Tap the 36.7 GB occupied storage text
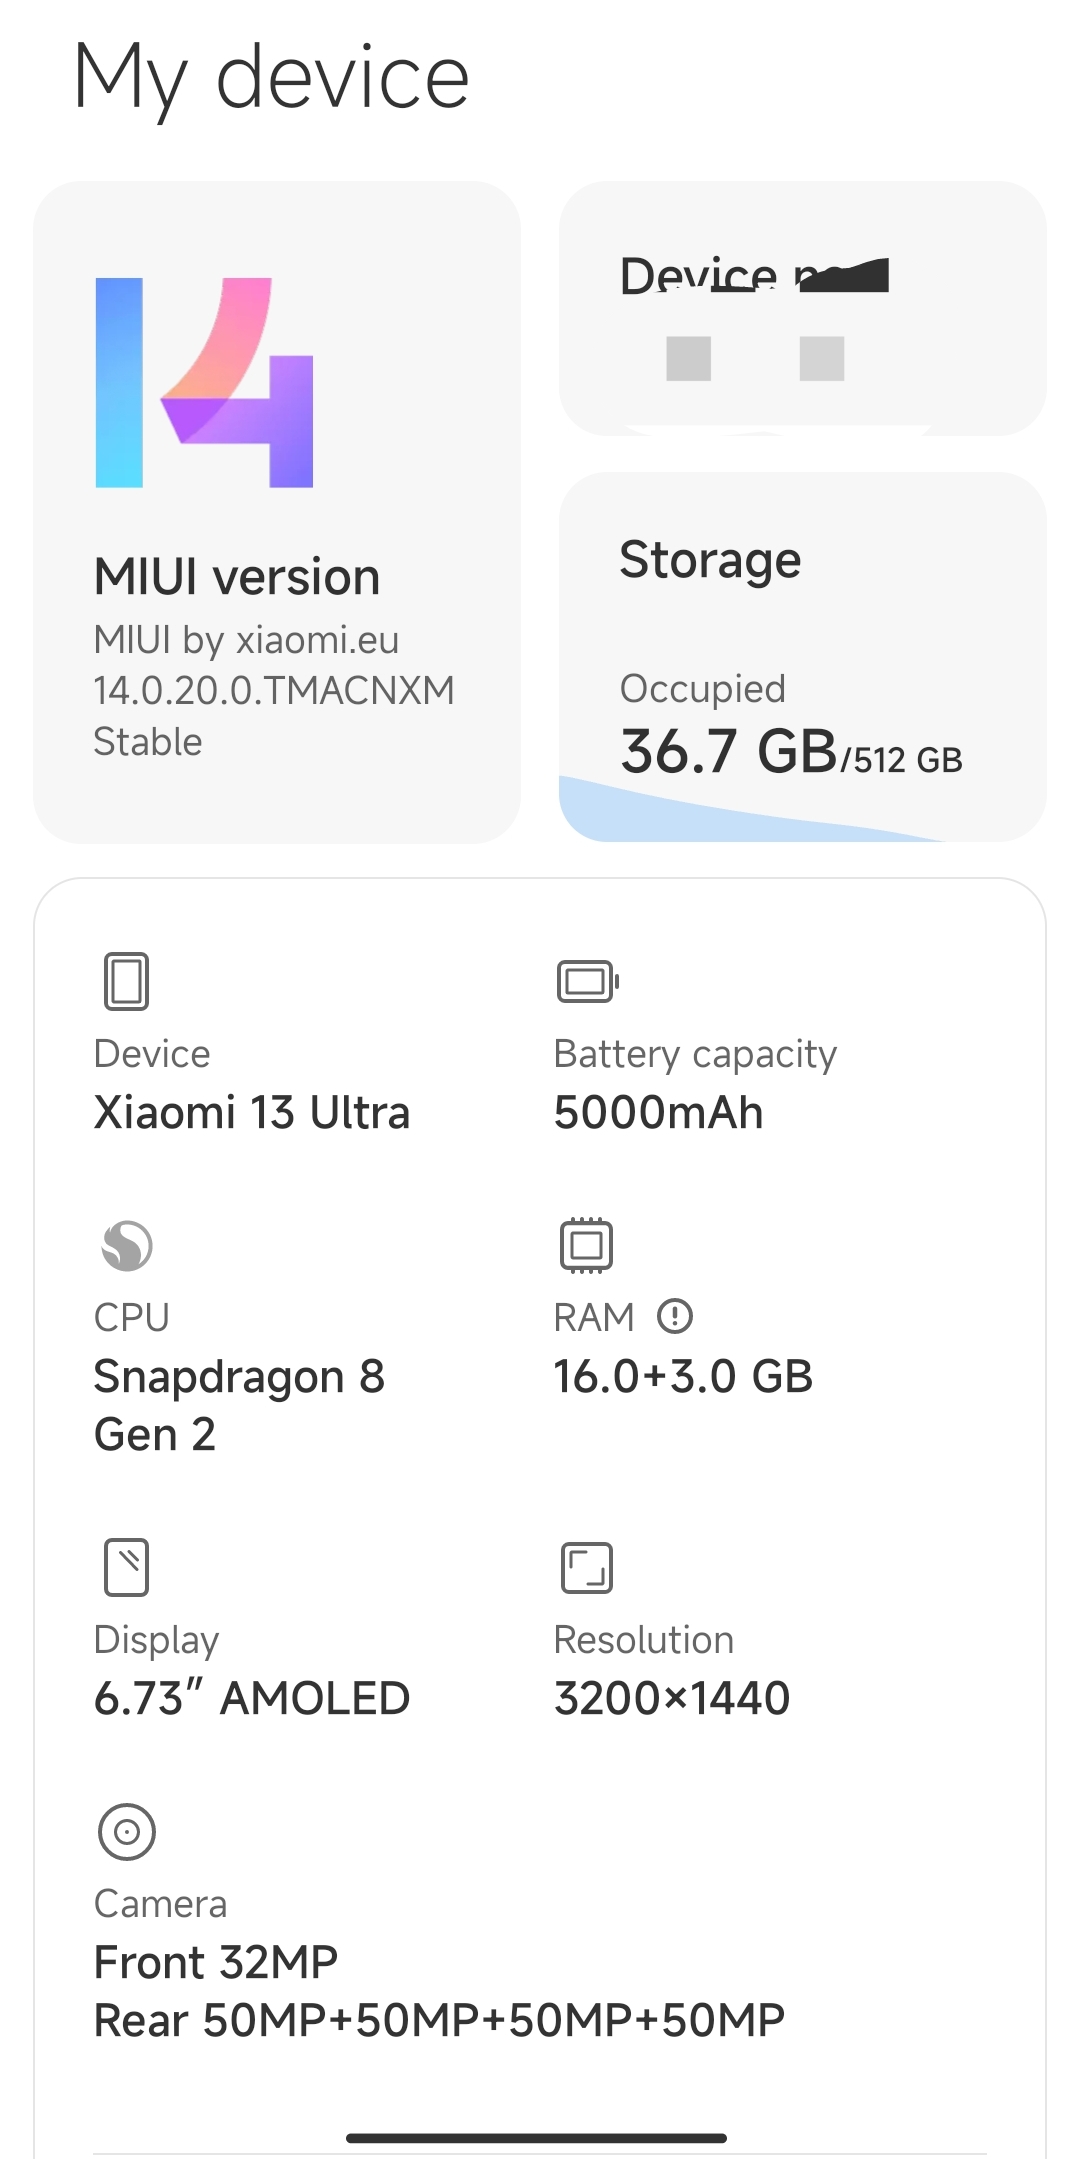Screen dimensions: 1077x2159 pos(728,752)
